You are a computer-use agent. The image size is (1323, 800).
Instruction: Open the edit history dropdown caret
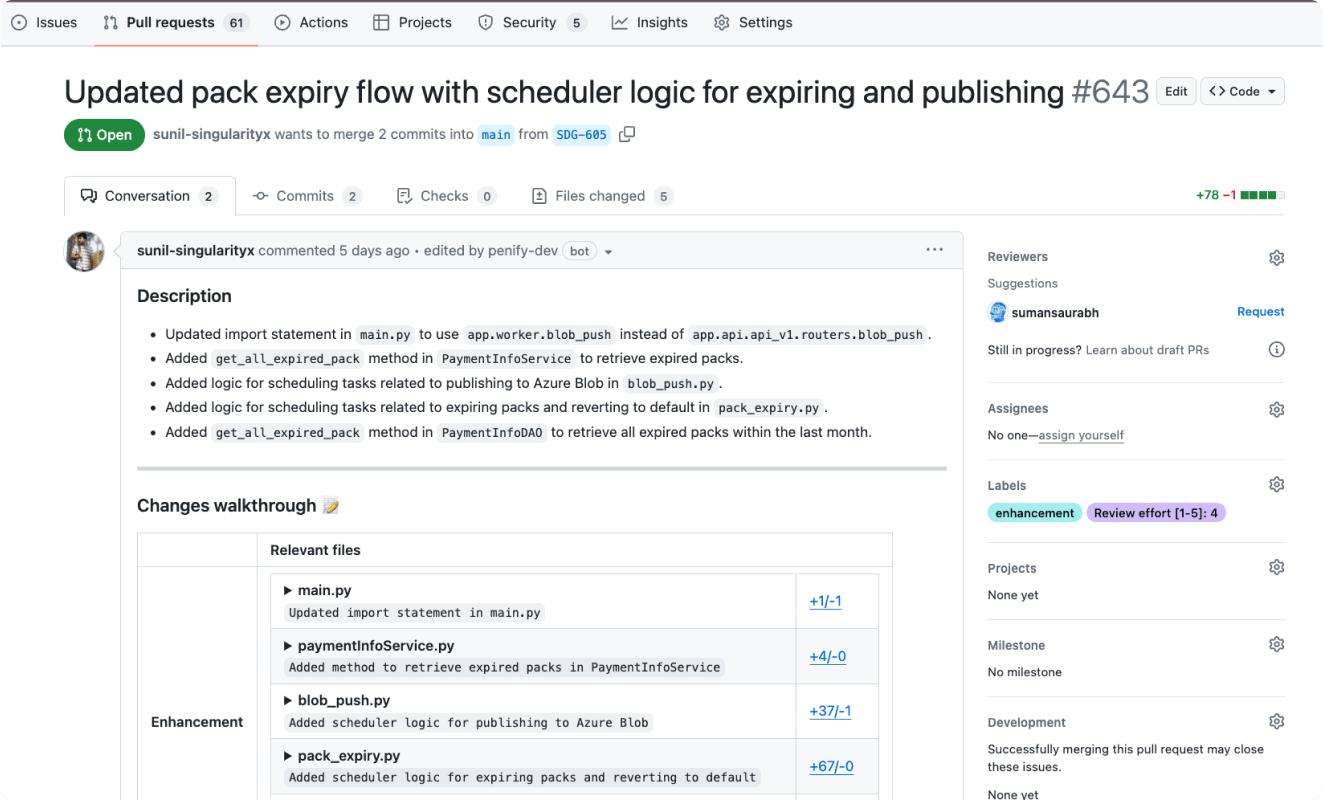tap(608, 252)
